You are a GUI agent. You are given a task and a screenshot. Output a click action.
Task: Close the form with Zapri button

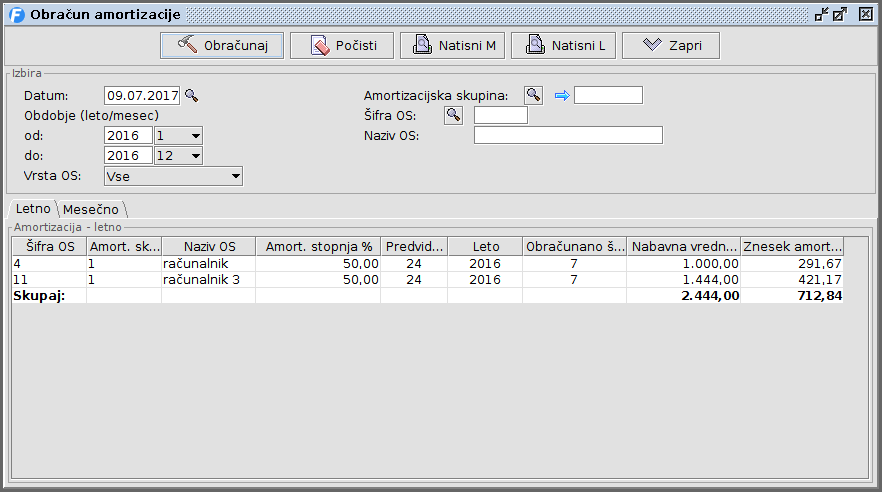pyautogui.click(x=670, y=46)
